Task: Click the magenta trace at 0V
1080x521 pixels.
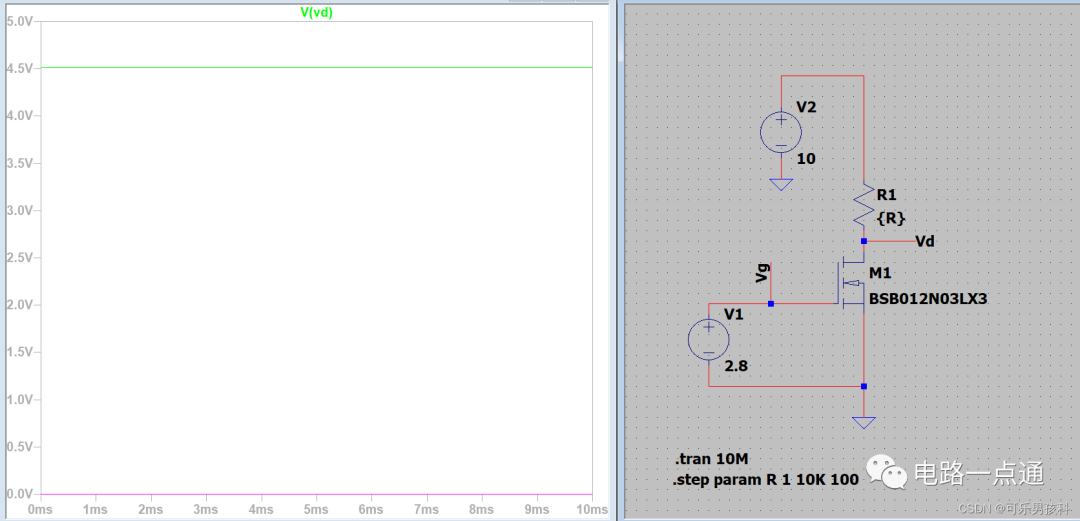Action: tap(317, 494)
